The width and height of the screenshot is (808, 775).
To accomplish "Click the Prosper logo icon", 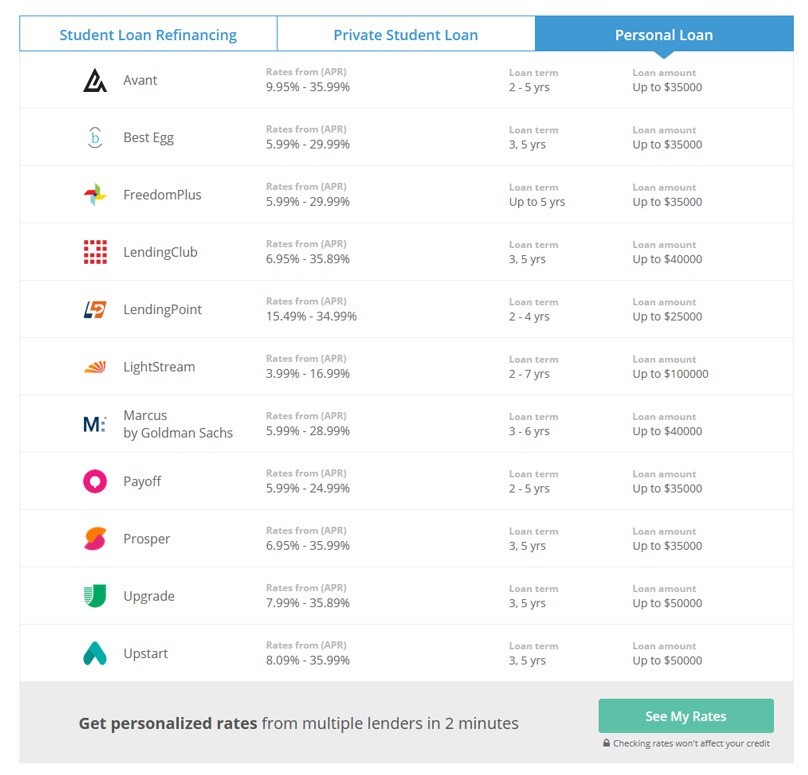I will (x=95, y=539).
